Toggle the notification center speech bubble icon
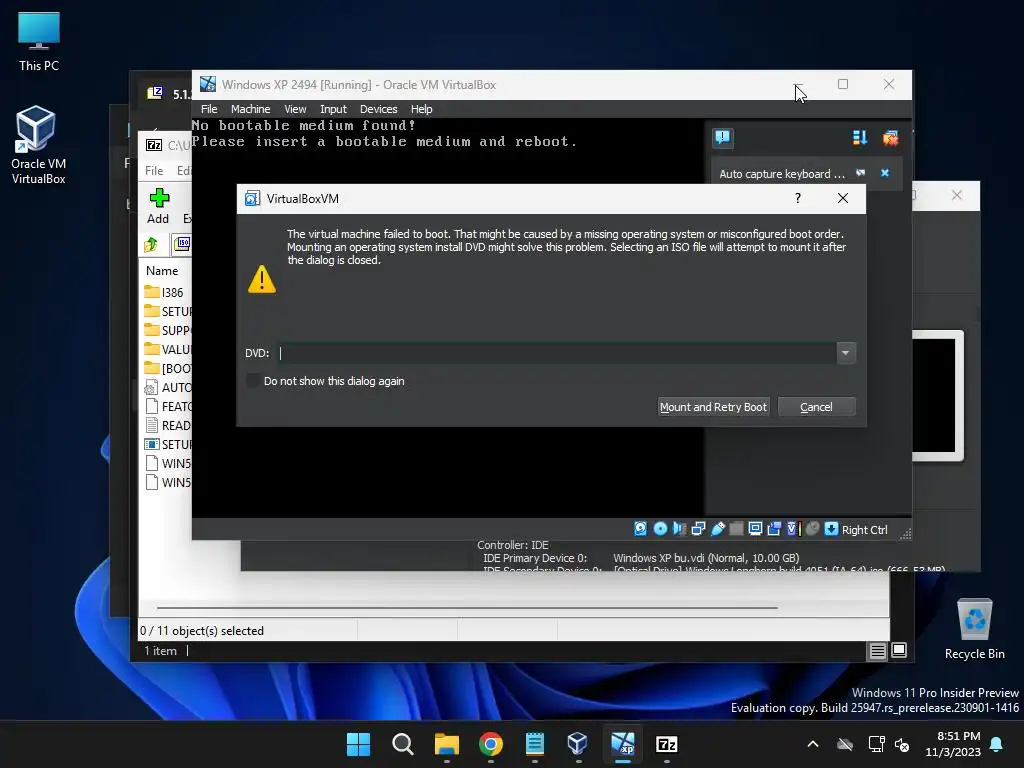This screenshot has height=768, width=1024. click(x=722, y=138)
